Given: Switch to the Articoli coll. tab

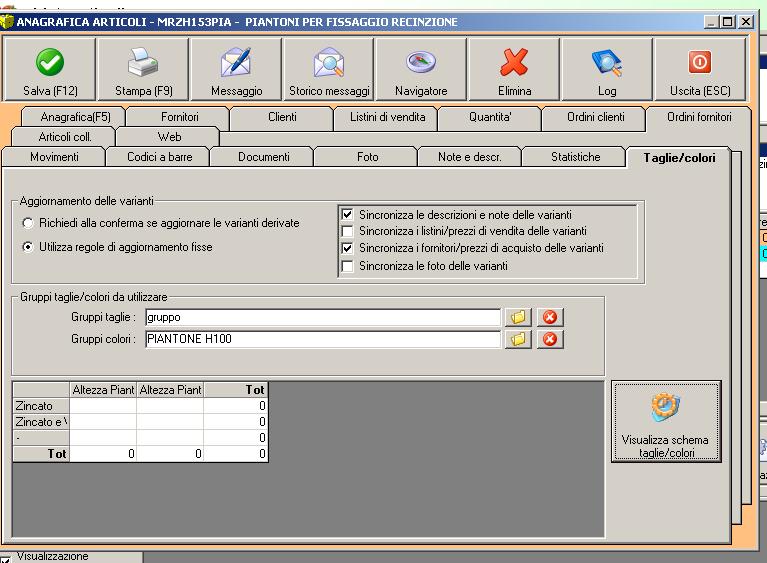Looking at the screenshot, I should [65, 137].
